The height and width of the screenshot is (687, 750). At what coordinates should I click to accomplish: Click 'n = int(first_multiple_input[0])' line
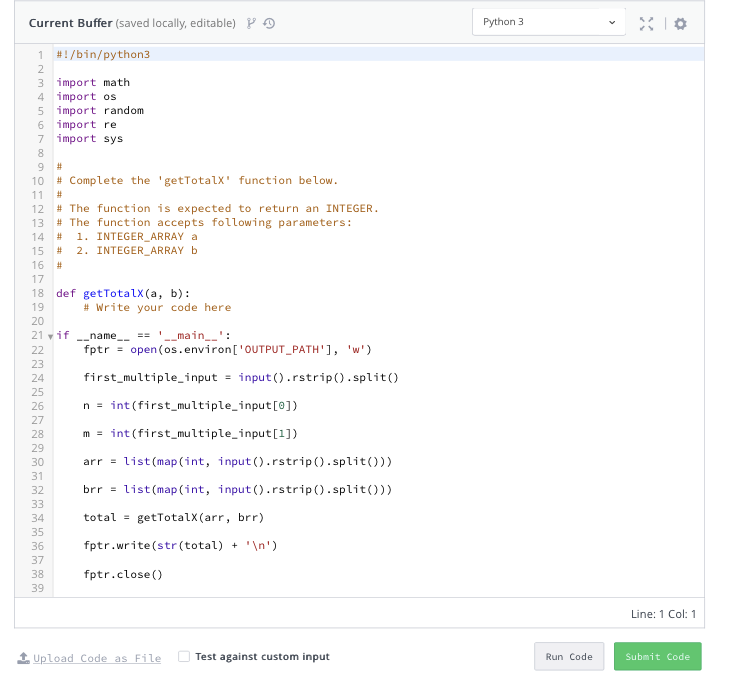click(190, 406)
